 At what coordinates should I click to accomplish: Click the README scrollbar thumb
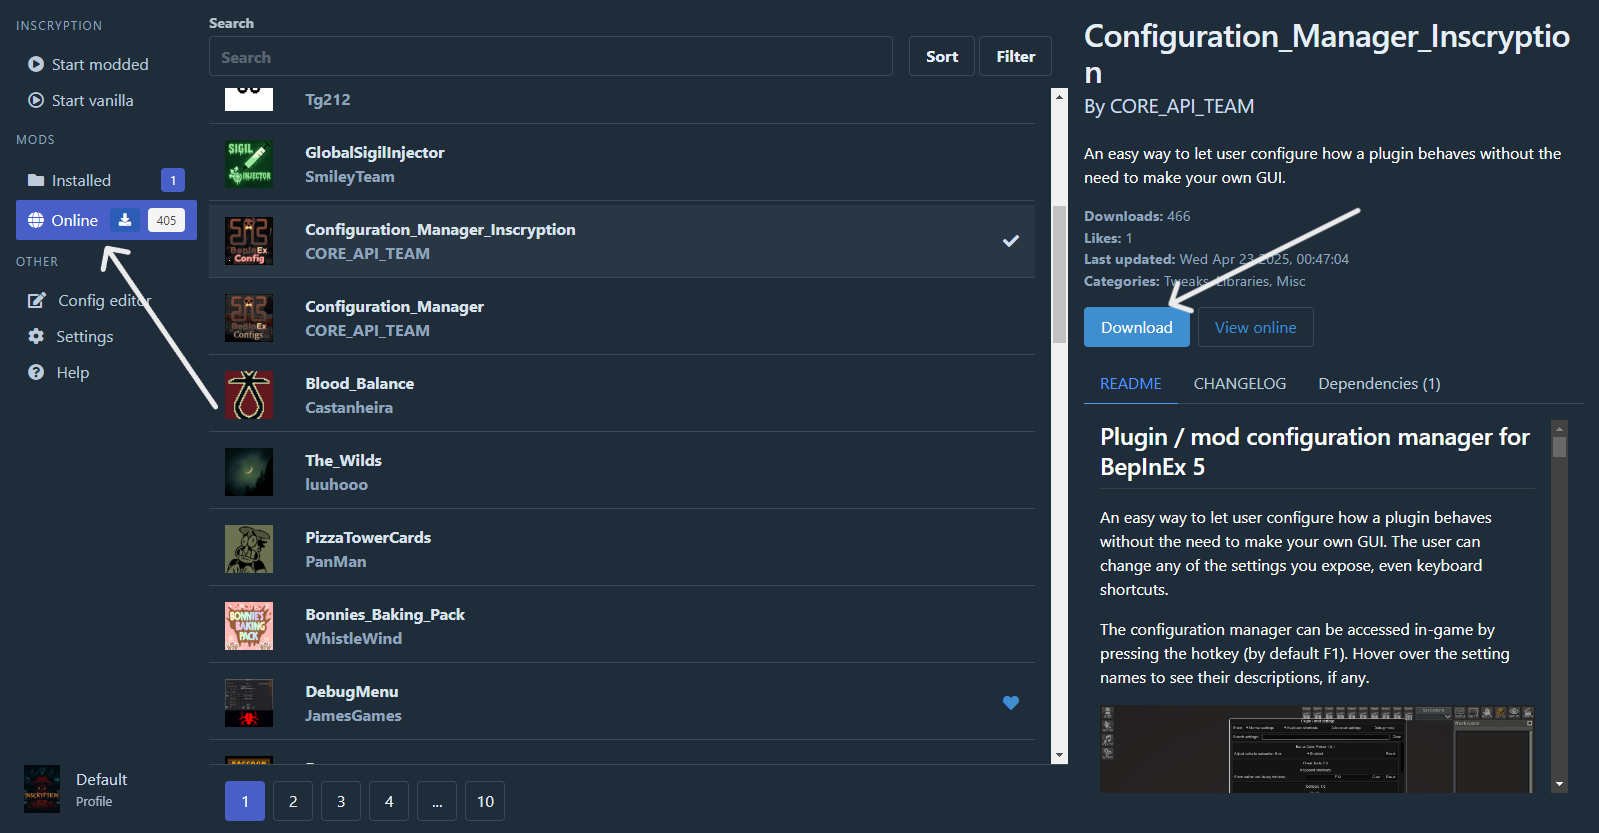coord(1559,447)
